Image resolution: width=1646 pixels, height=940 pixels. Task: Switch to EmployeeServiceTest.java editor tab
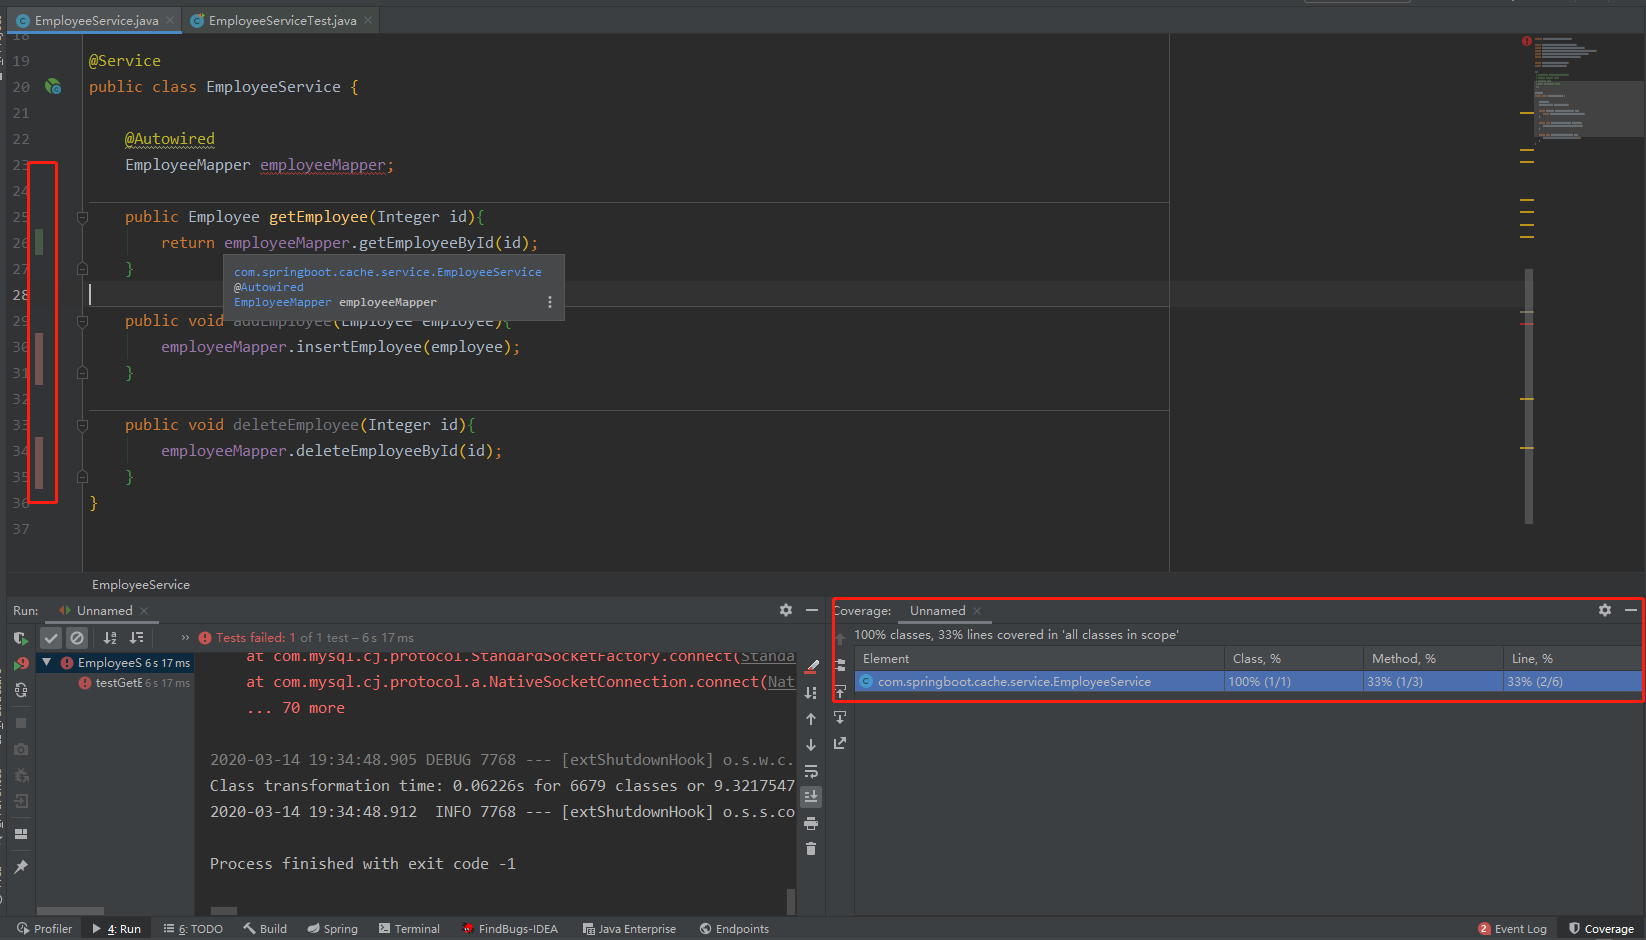pyautogui.click(x=282, y=20)
